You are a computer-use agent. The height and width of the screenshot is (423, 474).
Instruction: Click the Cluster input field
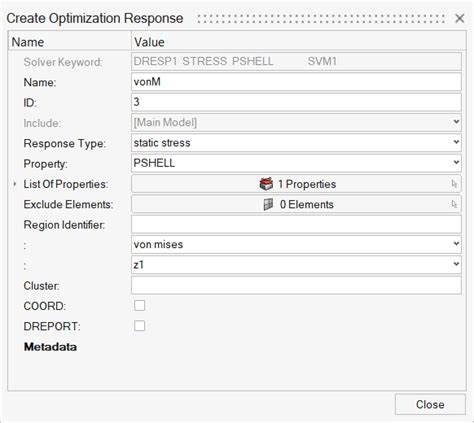(x=296, y=285)
